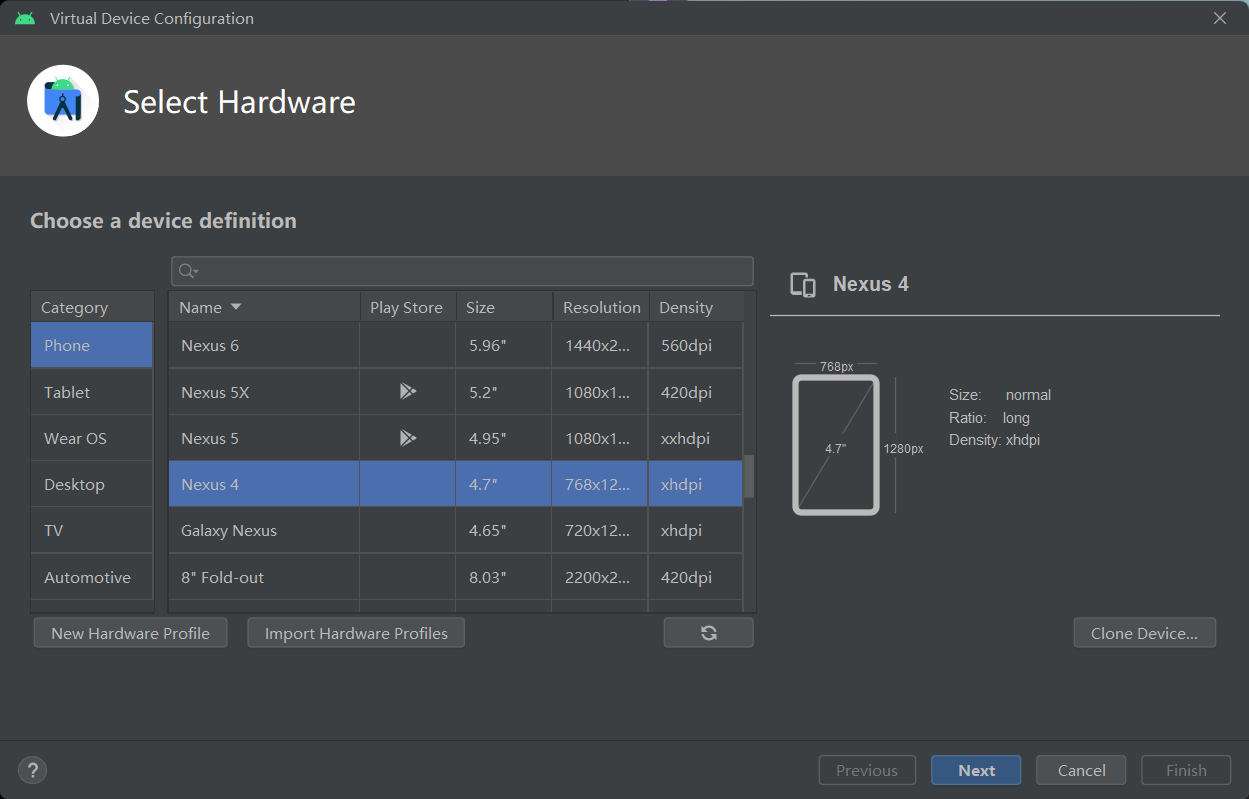Click the Play Store icon for Nexus 5X
This screenshot has width=1249, height=799.
pos(407,392)
